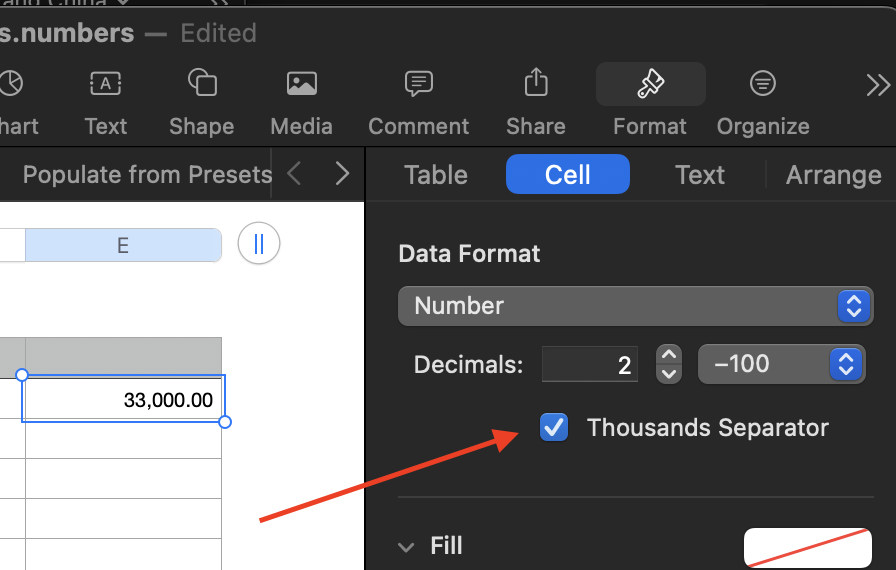Switch to the Text tab
The image size is (896, 570).
coord(700,175)
